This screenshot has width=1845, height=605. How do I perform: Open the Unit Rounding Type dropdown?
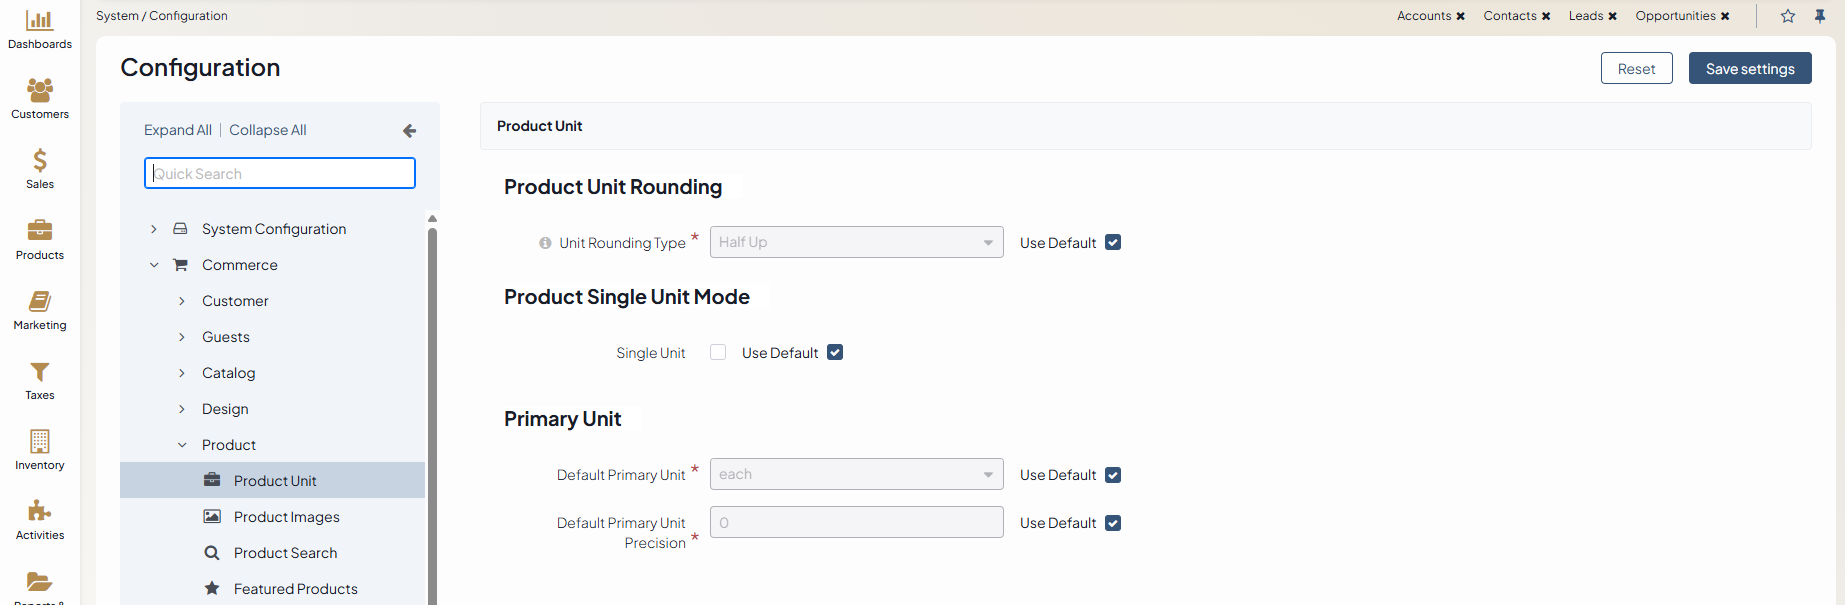tap(856, 242)
